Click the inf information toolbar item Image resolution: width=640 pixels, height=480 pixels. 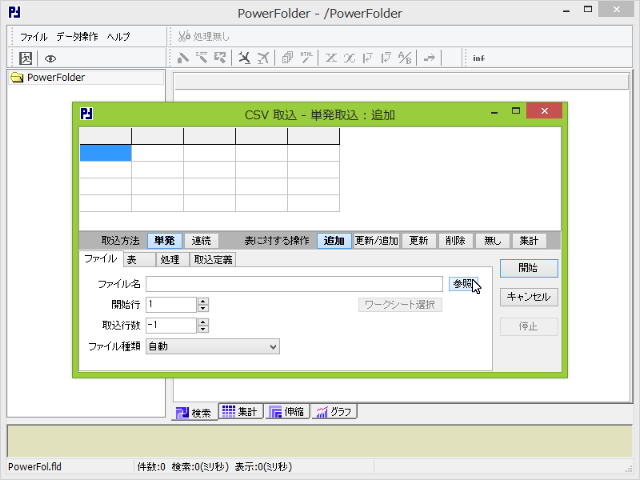coord(478,58)
